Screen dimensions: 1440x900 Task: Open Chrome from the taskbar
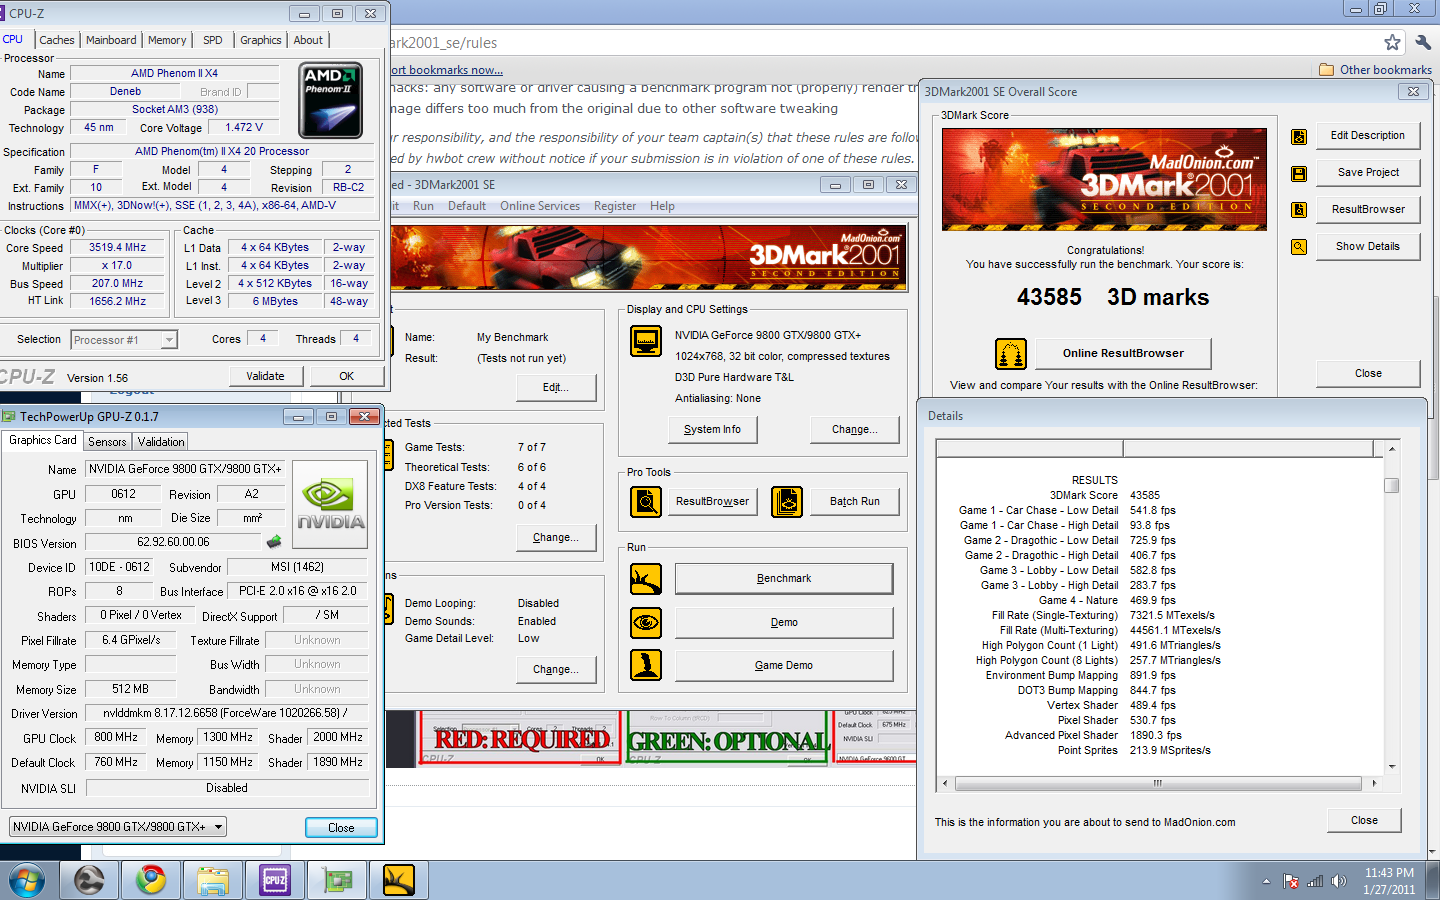(x=151, y=880)
